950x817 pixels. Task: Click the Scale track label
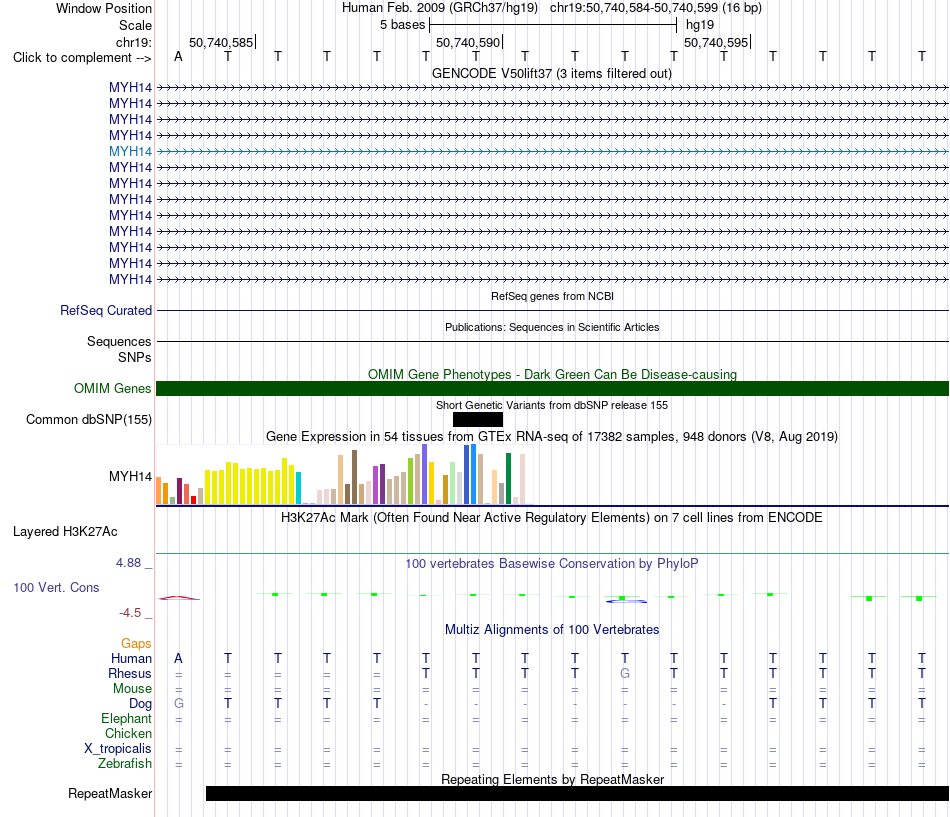point(135,25)
